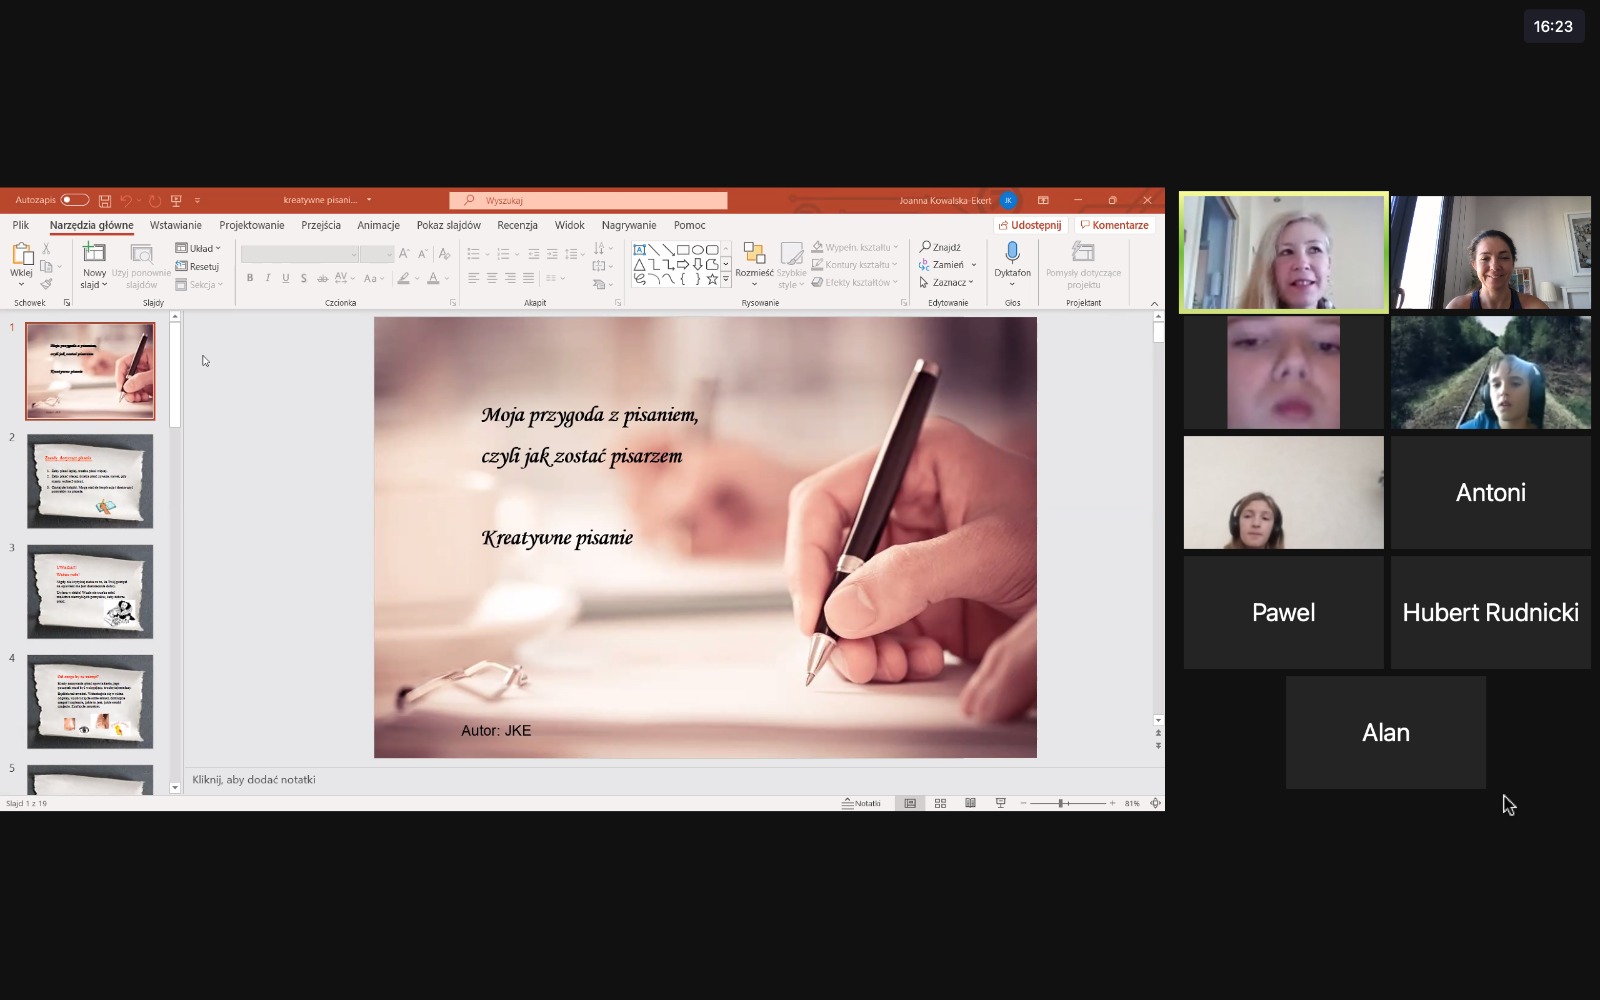The width and height of the screenshot is (1600, 1000).
Task: Expand the Zaznacz selection dropdown
Action: click(947, 282)
